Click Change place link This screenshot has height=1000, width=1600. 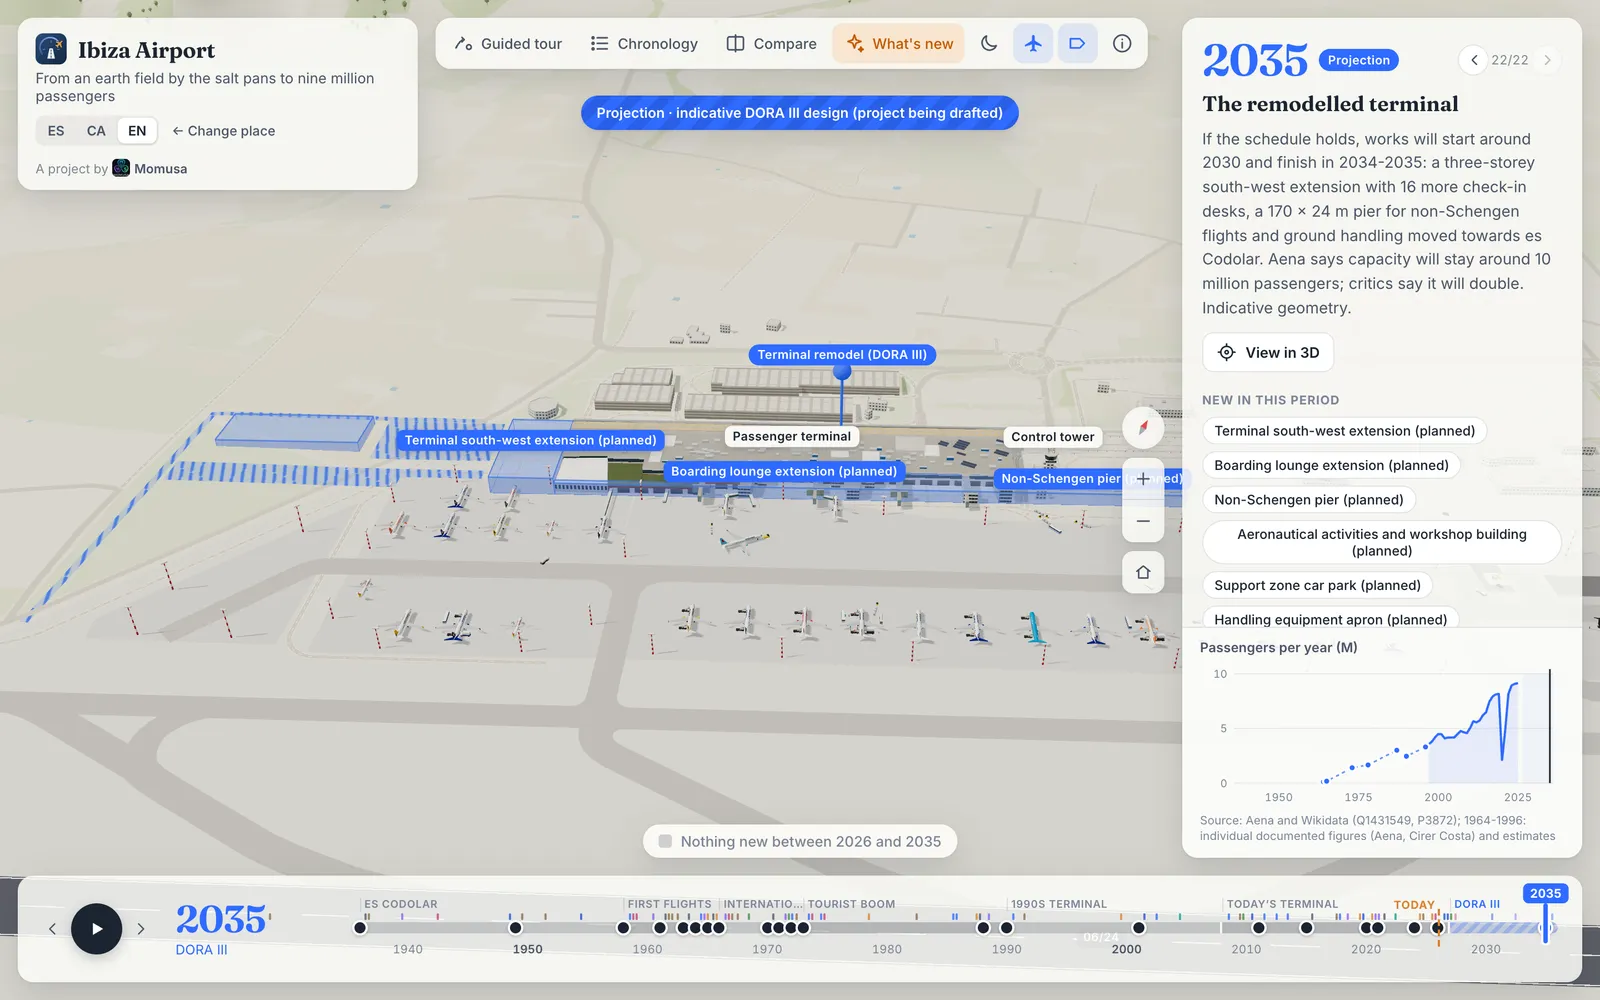(x=224, y=131)
